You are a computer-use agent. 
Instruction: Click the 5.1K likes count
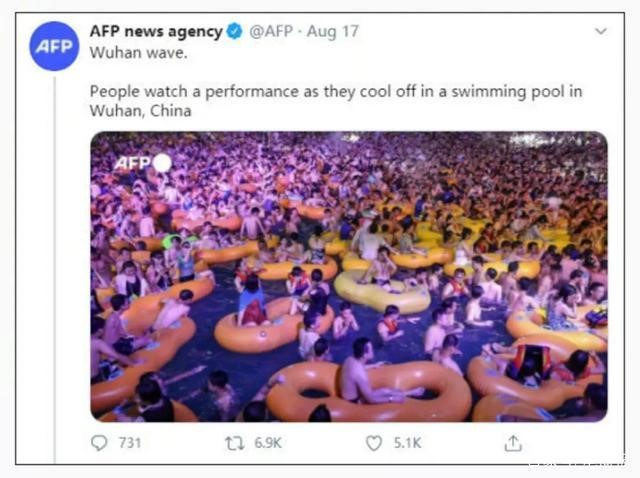click(404, 442)
